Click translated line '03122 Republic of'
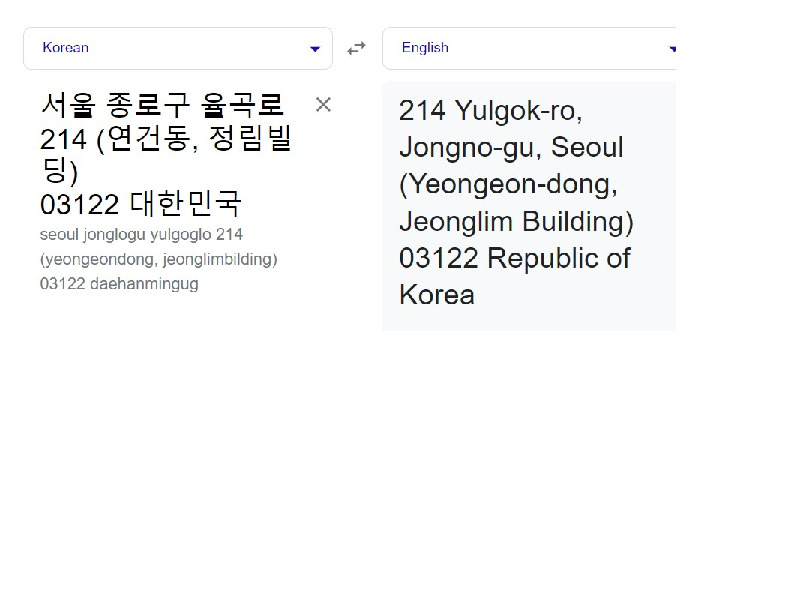Viewport: 792px width, 612px height. click(514, 258)
